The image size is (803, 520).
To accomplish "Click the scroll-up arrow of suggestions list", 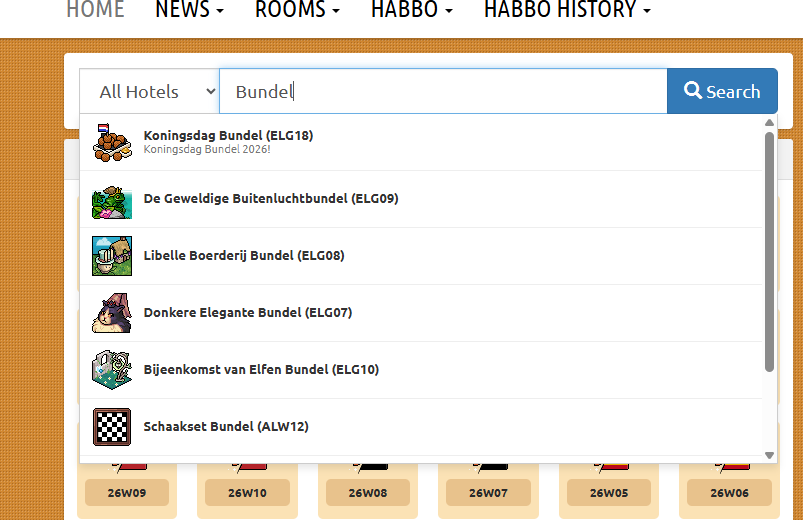I will [769, 122].
